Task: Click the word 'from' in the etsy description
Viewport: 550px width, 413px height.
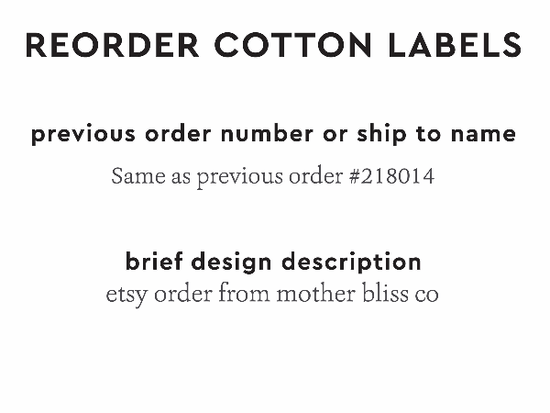Action: [x=244, y=293]
